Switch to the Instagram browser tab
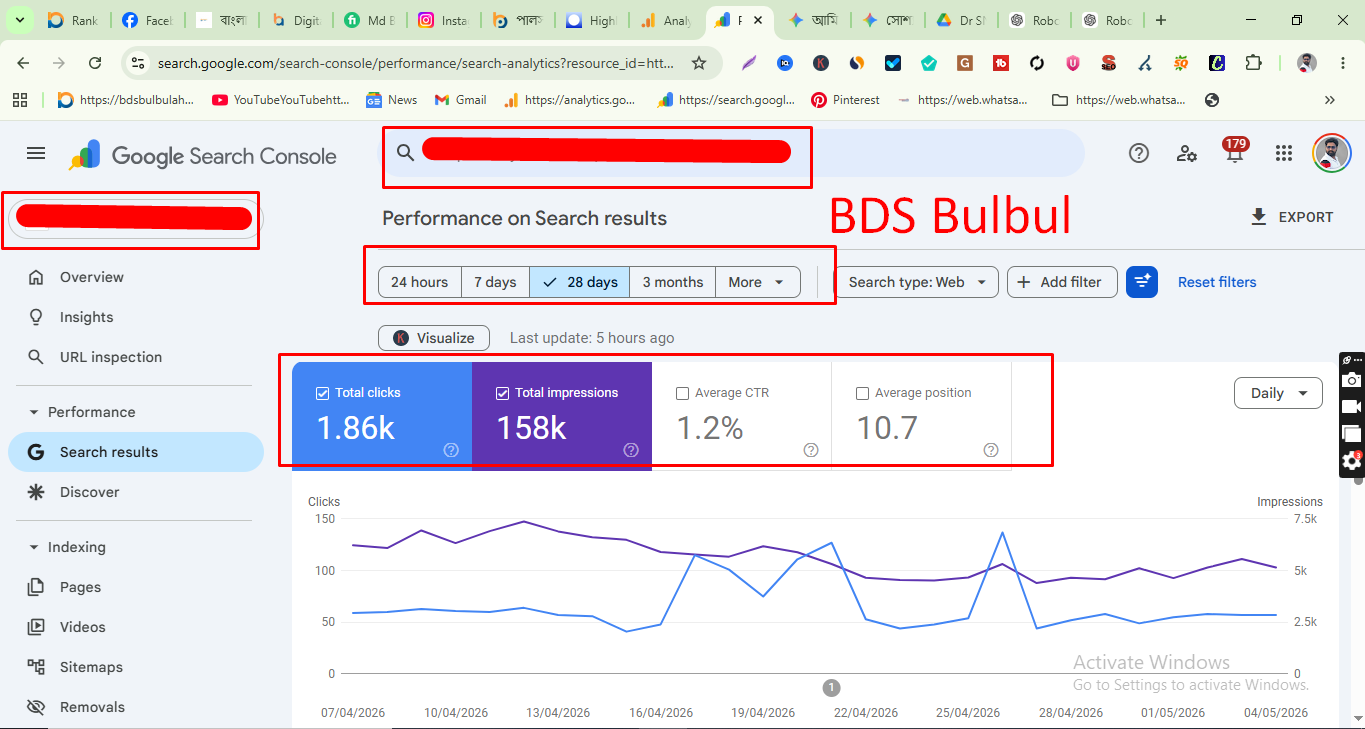Screen dimensions: 1365x729 click(x=443, y=20)
